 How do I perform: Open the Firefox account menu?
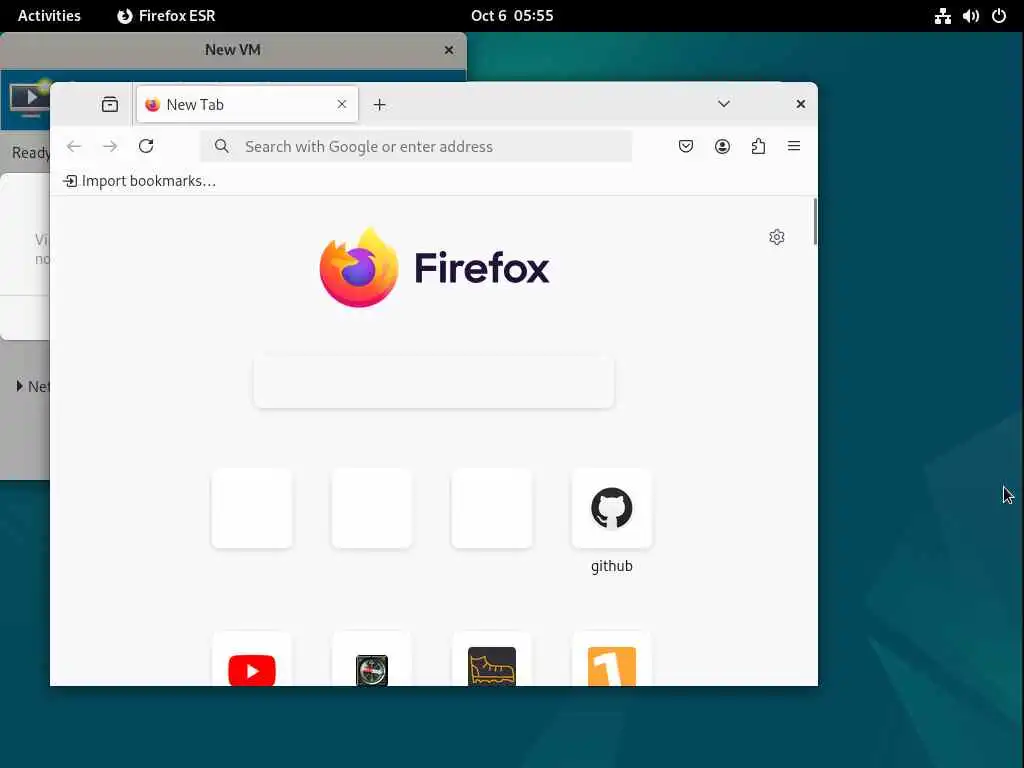coord(722,146)
